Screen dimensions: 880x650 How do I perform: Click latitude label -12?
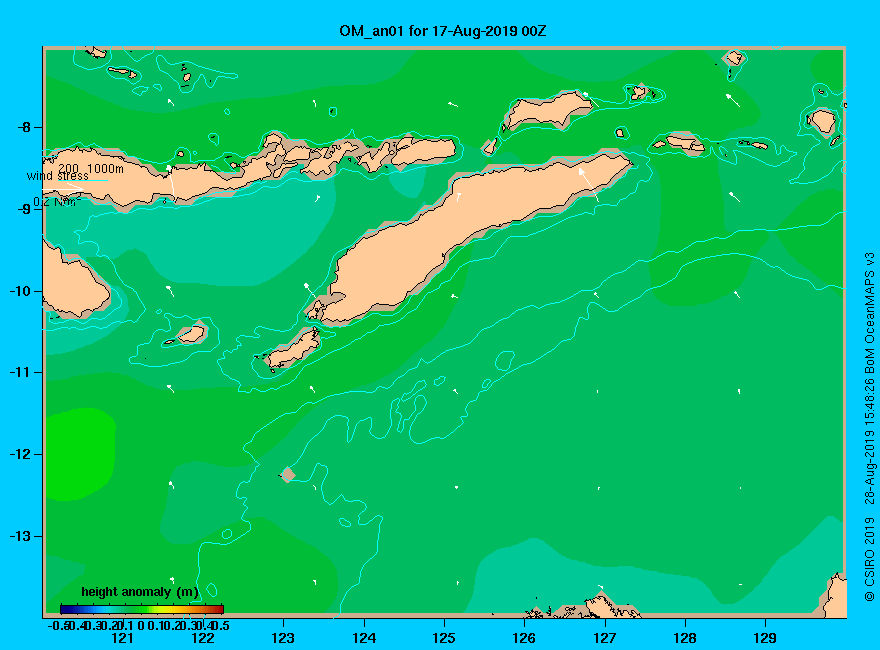[21, 454]
